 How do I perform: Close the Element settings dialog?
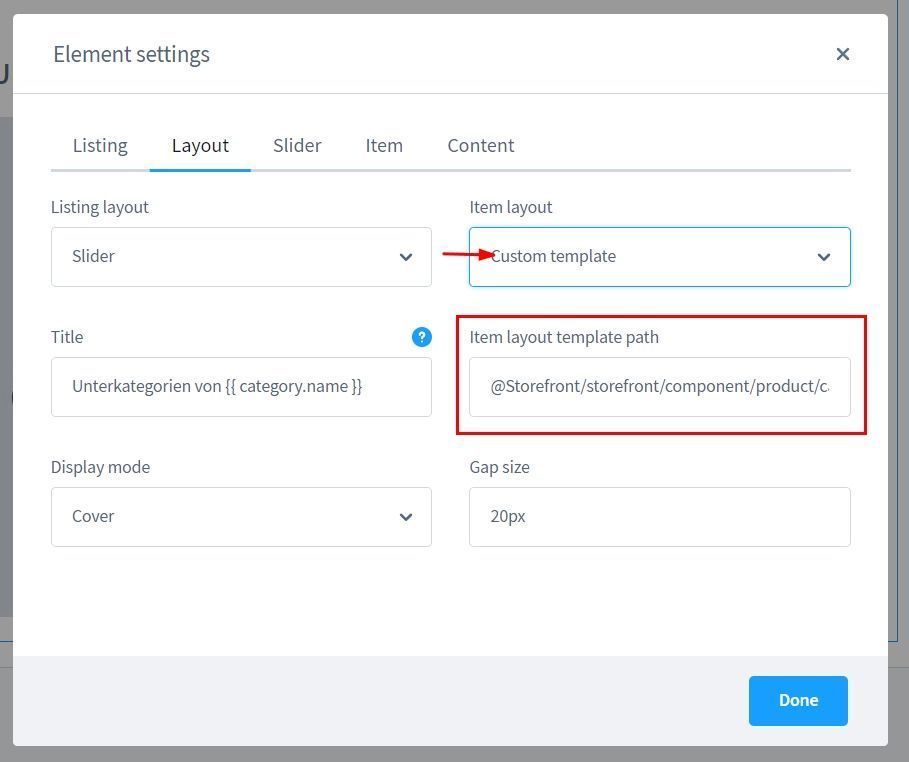[x=842, y=54]
